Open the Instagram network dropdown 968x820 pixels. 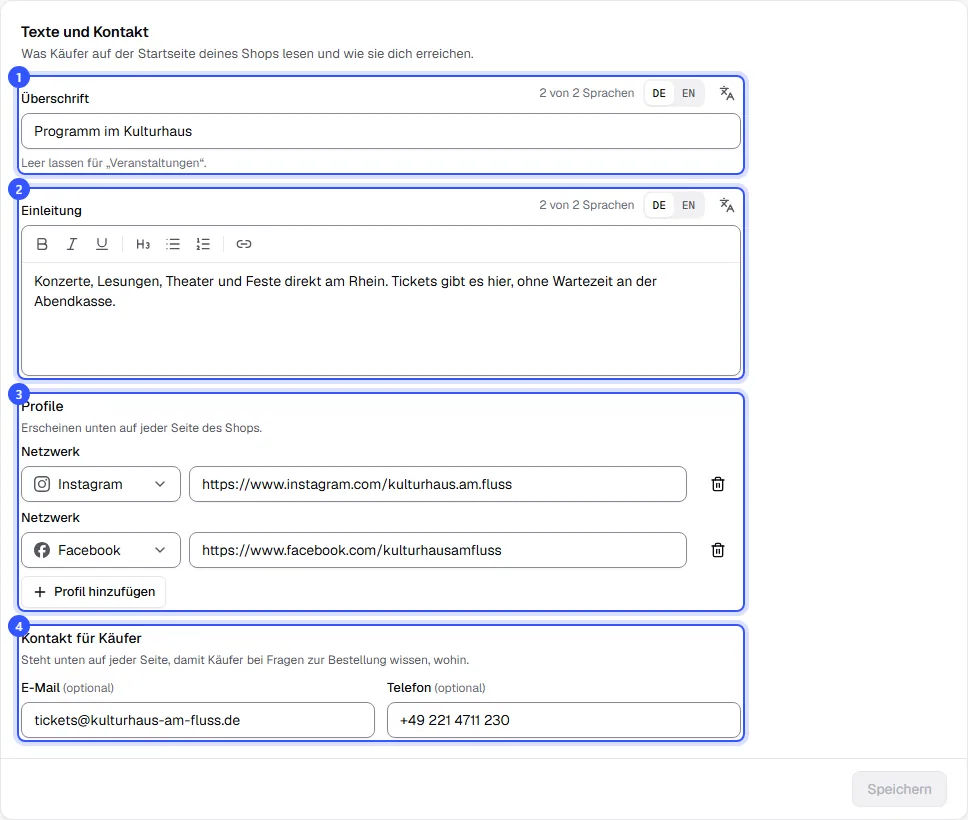tap(101, 484)
